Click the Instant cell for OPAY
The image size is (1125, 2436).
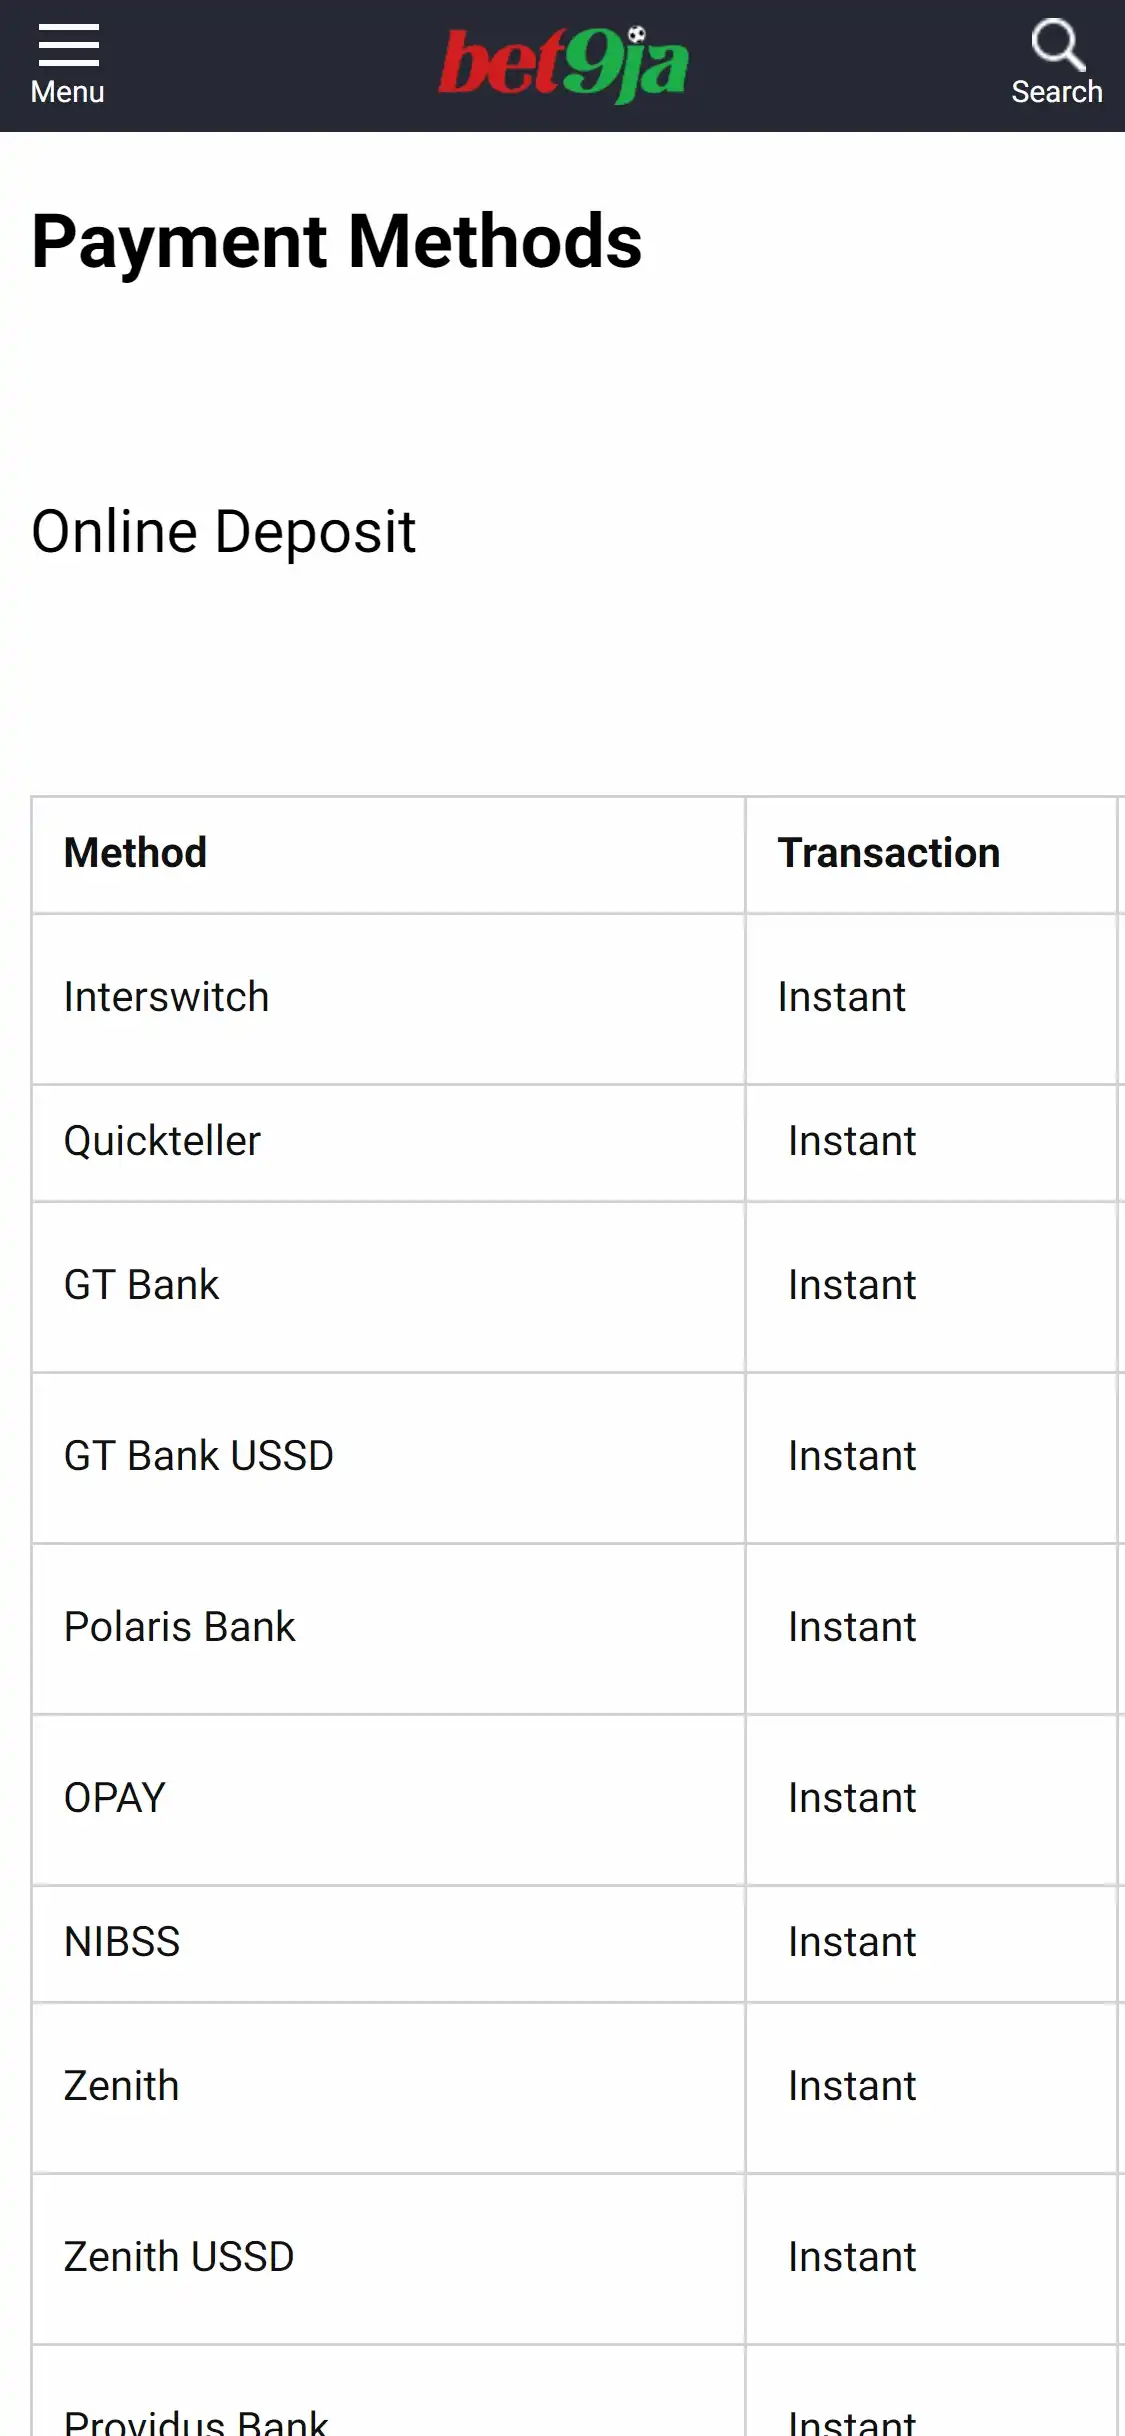click(852, 1798)
